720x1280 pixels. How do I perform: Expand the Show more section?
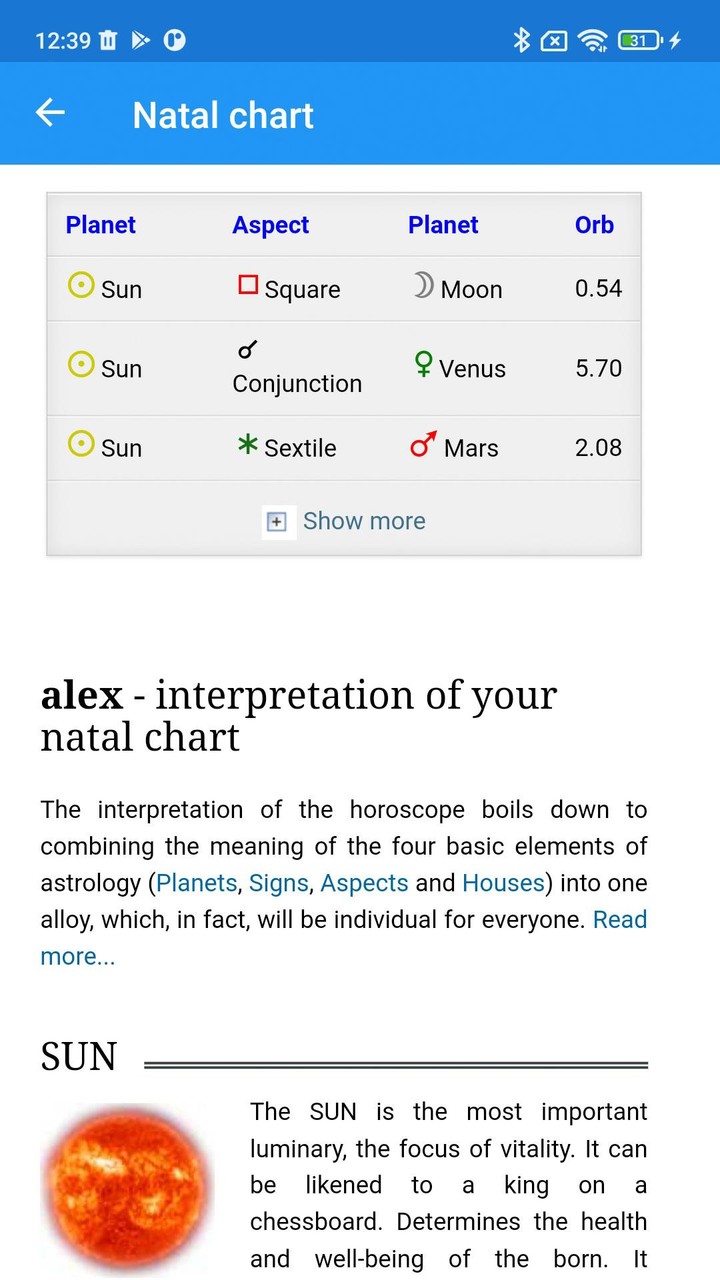(x=364, y=521)
